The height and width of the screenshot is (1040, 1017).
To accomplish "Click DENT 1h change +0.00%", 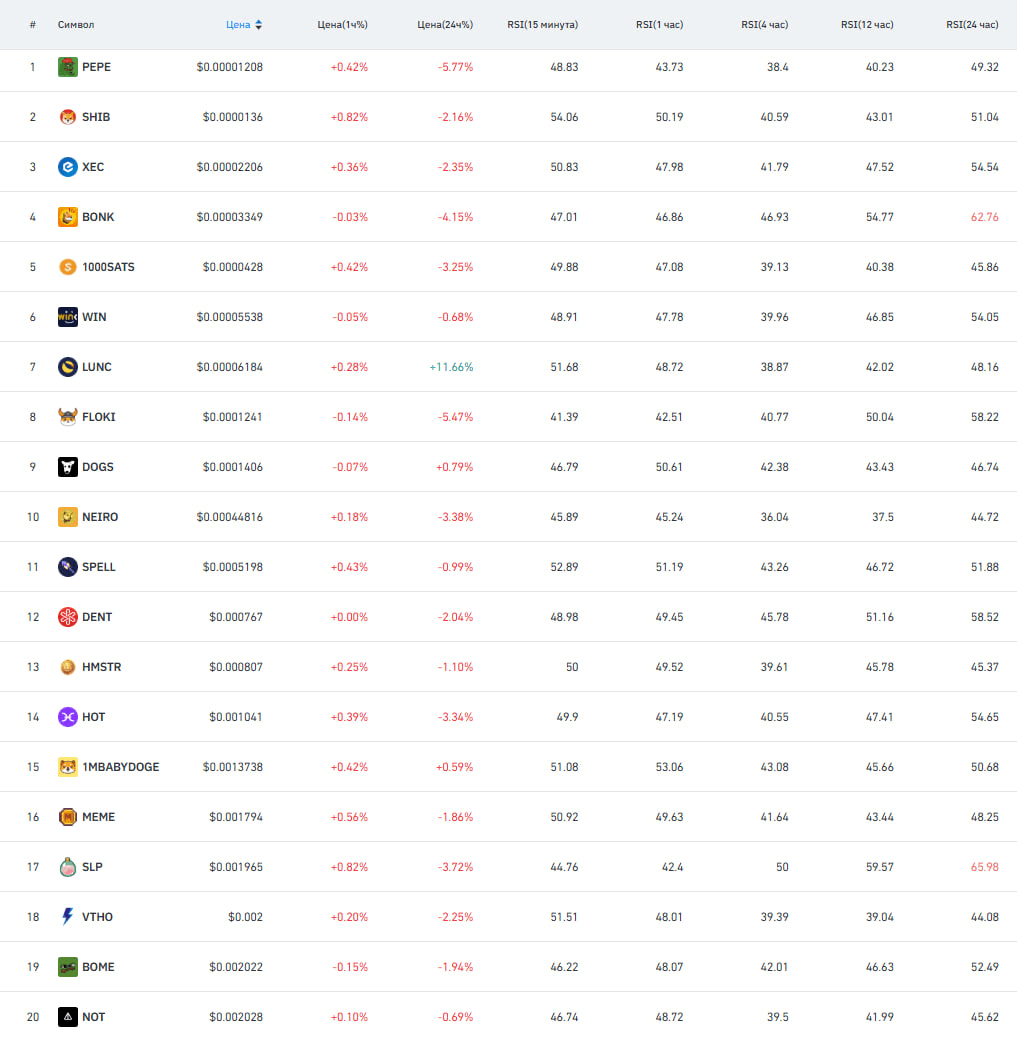I will [349, 617].
